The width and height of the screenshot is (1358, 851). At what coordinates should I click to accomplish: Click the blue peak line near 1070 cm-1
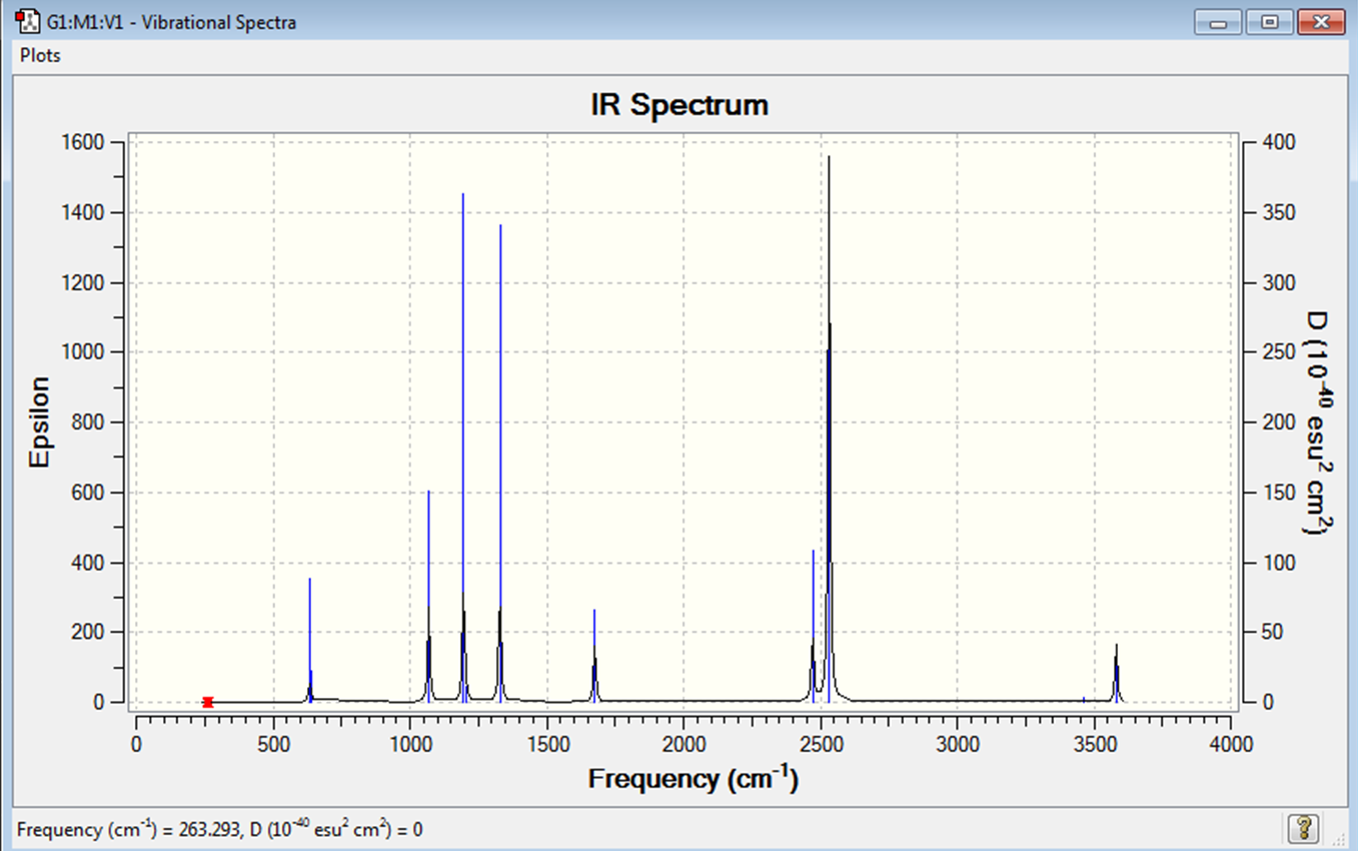pyautogui.click(x=429, y=596)
